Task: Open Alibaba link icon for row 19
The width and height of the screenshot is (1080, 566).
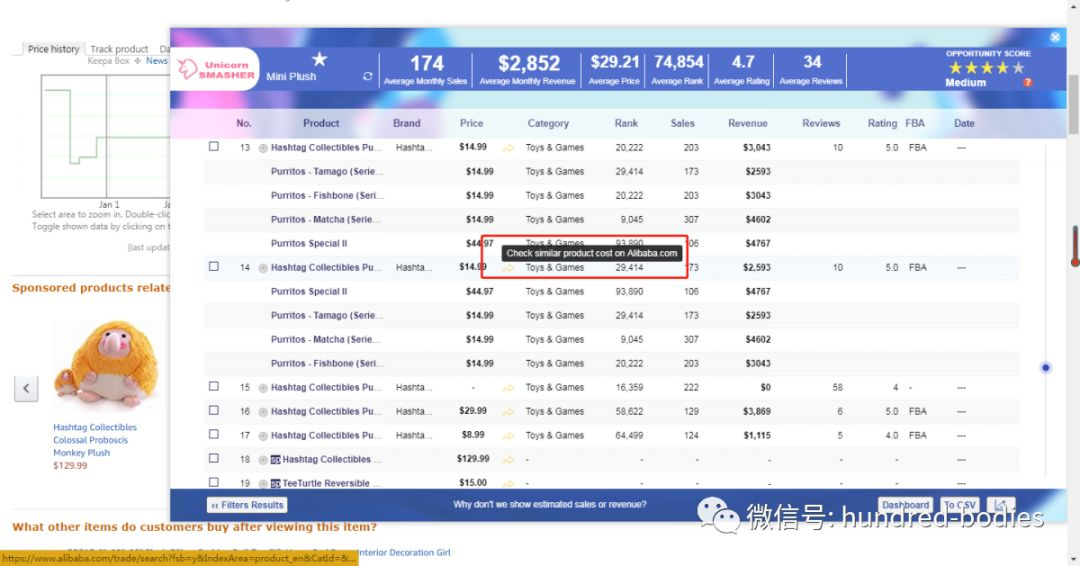Action: (x=508, y=483)
